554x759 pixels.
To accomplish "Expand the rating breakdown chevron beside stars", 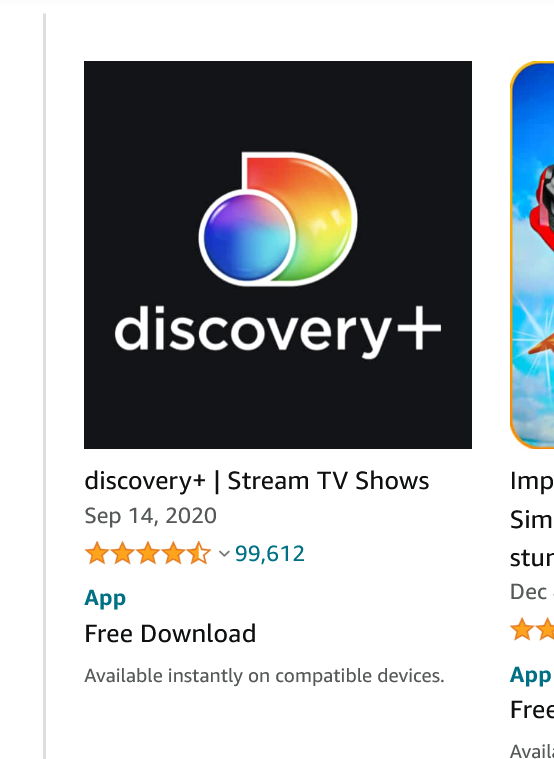I will [x=224, y=554].
